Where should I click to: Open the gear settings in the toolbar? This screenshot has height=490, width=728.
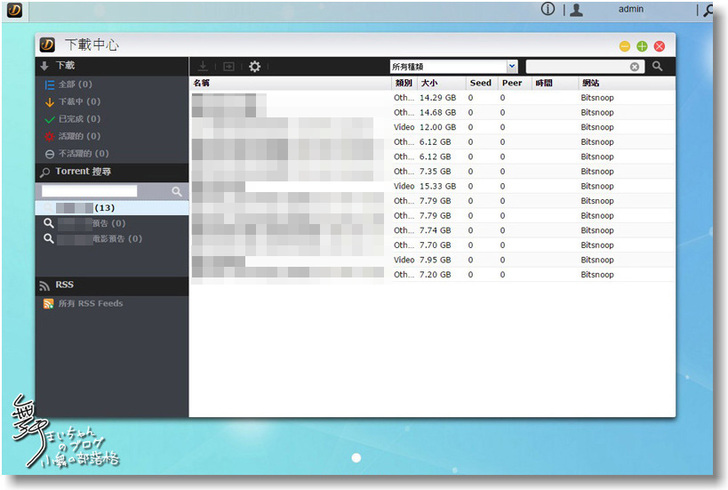(254, 66)
